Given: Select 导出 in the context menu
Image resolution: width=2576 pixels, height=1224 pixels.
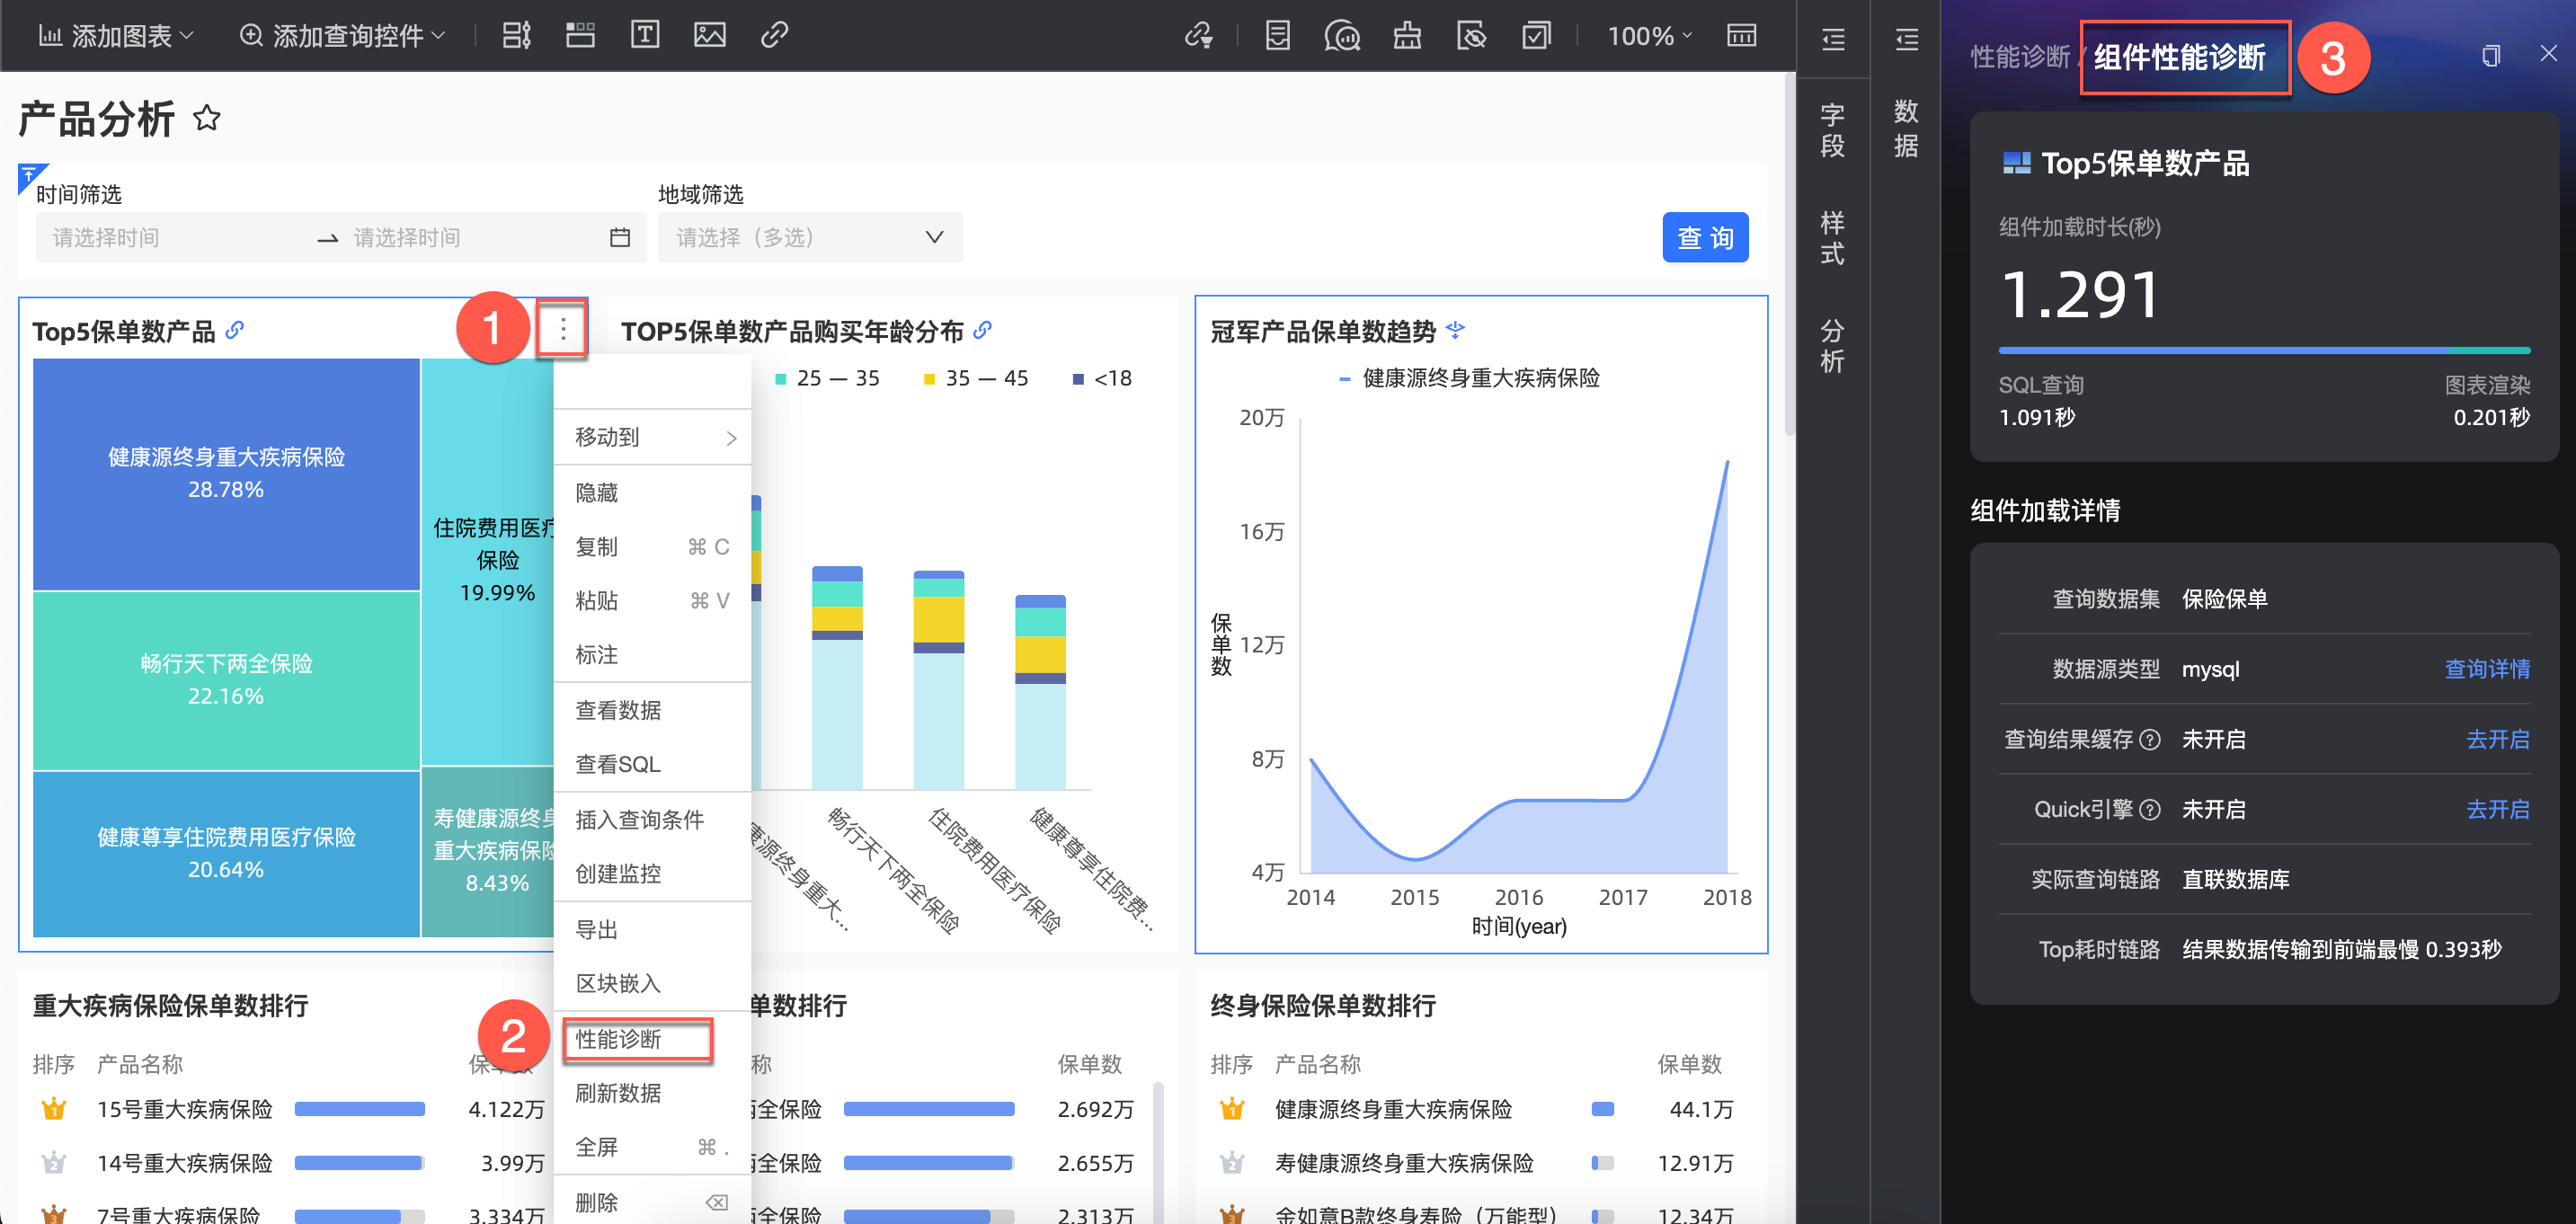Looking at the screenshot, I should coord(653,930).
